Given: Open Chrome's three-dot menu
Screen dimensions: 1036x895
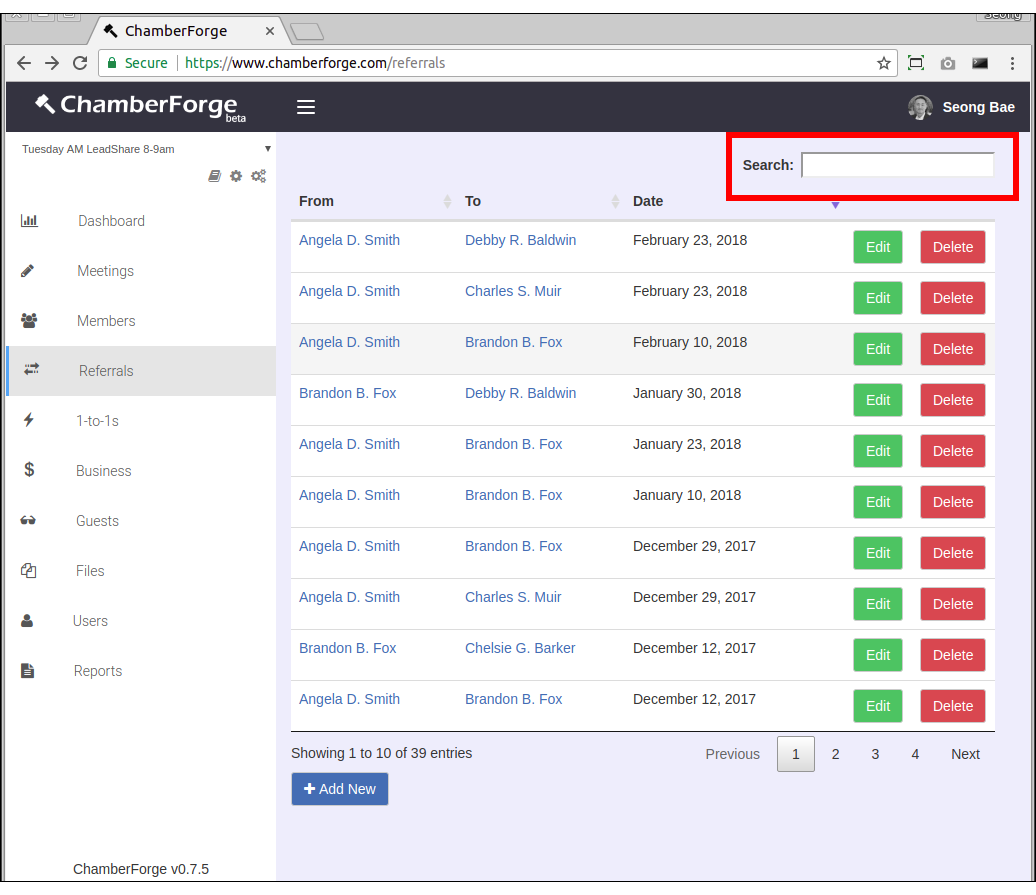Looking at the screenshot, I should click(1013, 63).
